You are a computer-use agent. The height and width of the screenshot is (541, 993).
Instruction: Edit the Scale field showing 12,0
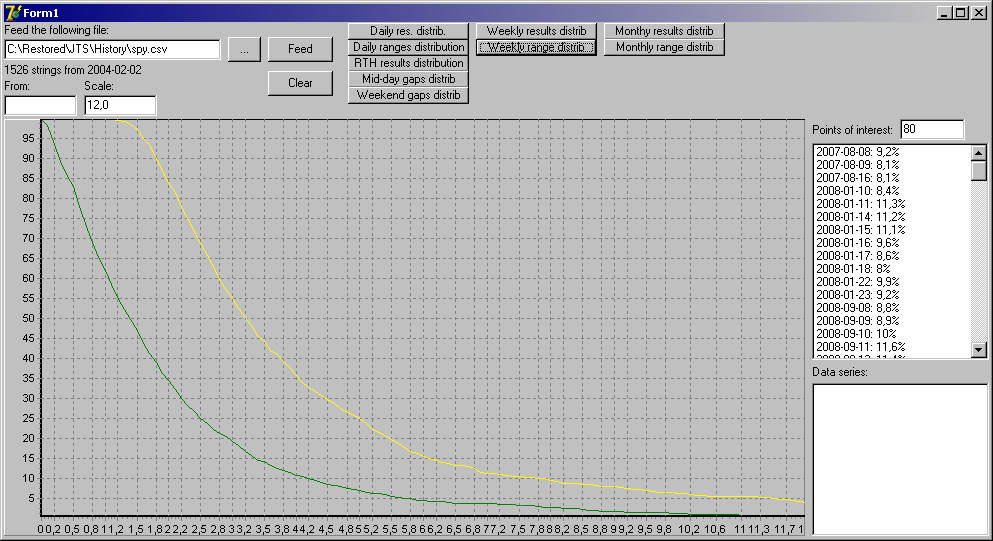(x=120, y=105)
